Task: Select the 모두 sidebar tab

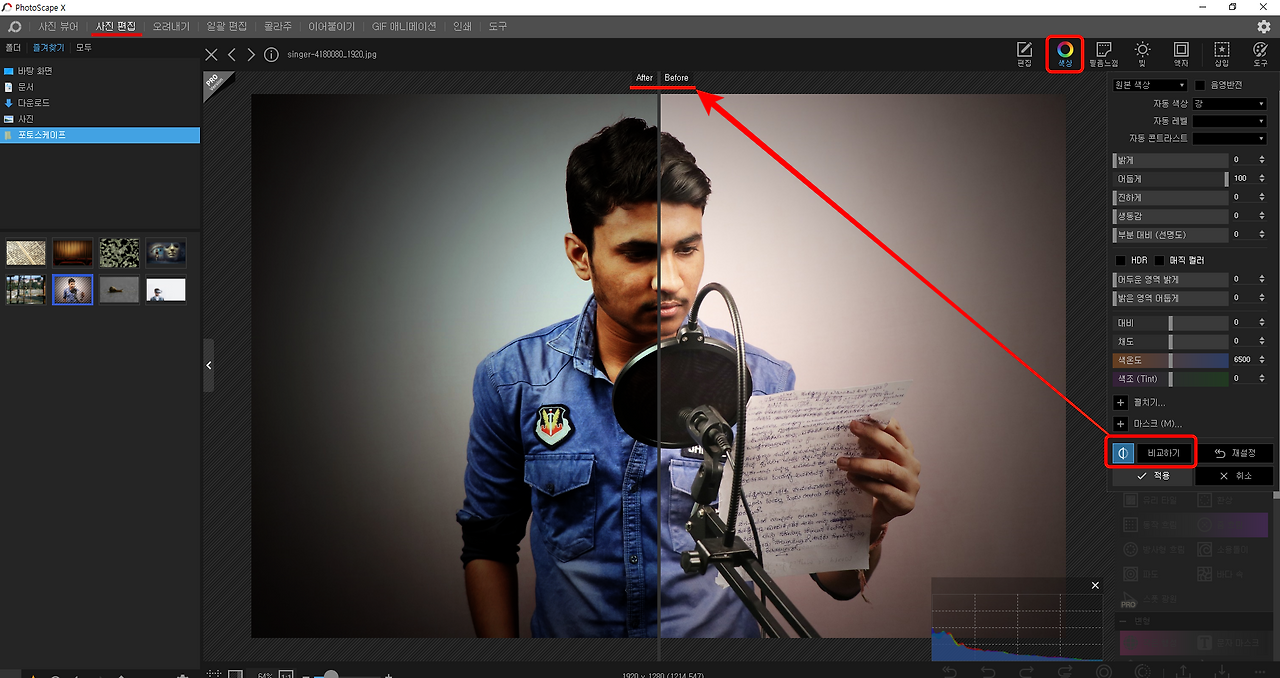Action: [84, 47]
